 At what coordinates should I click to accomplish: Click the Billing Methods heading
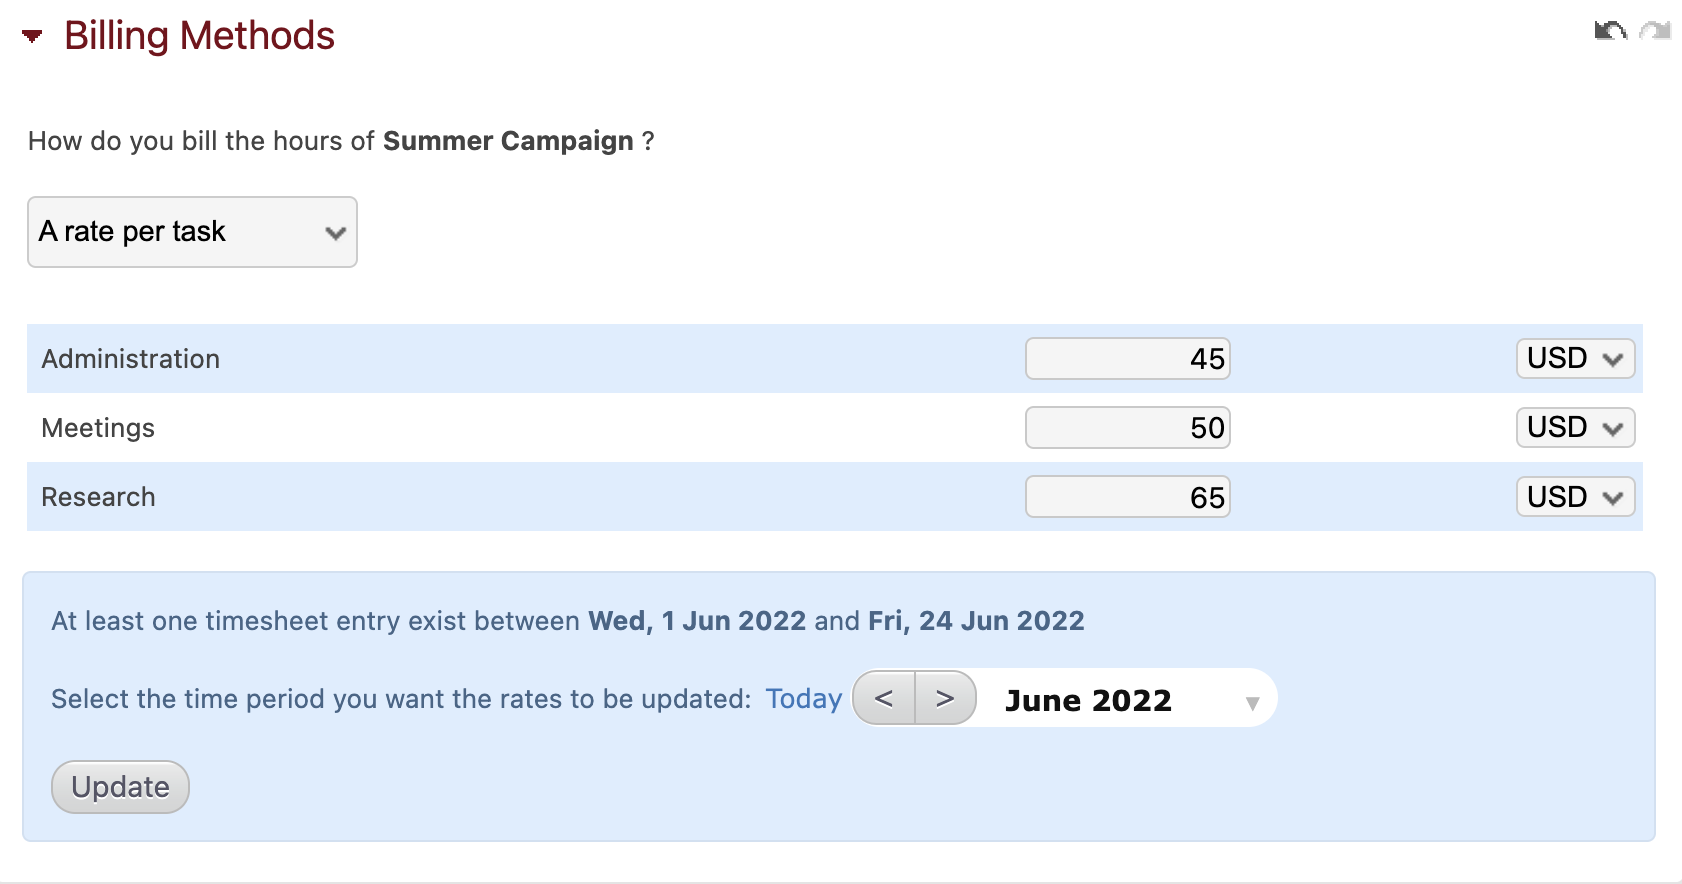199,36
